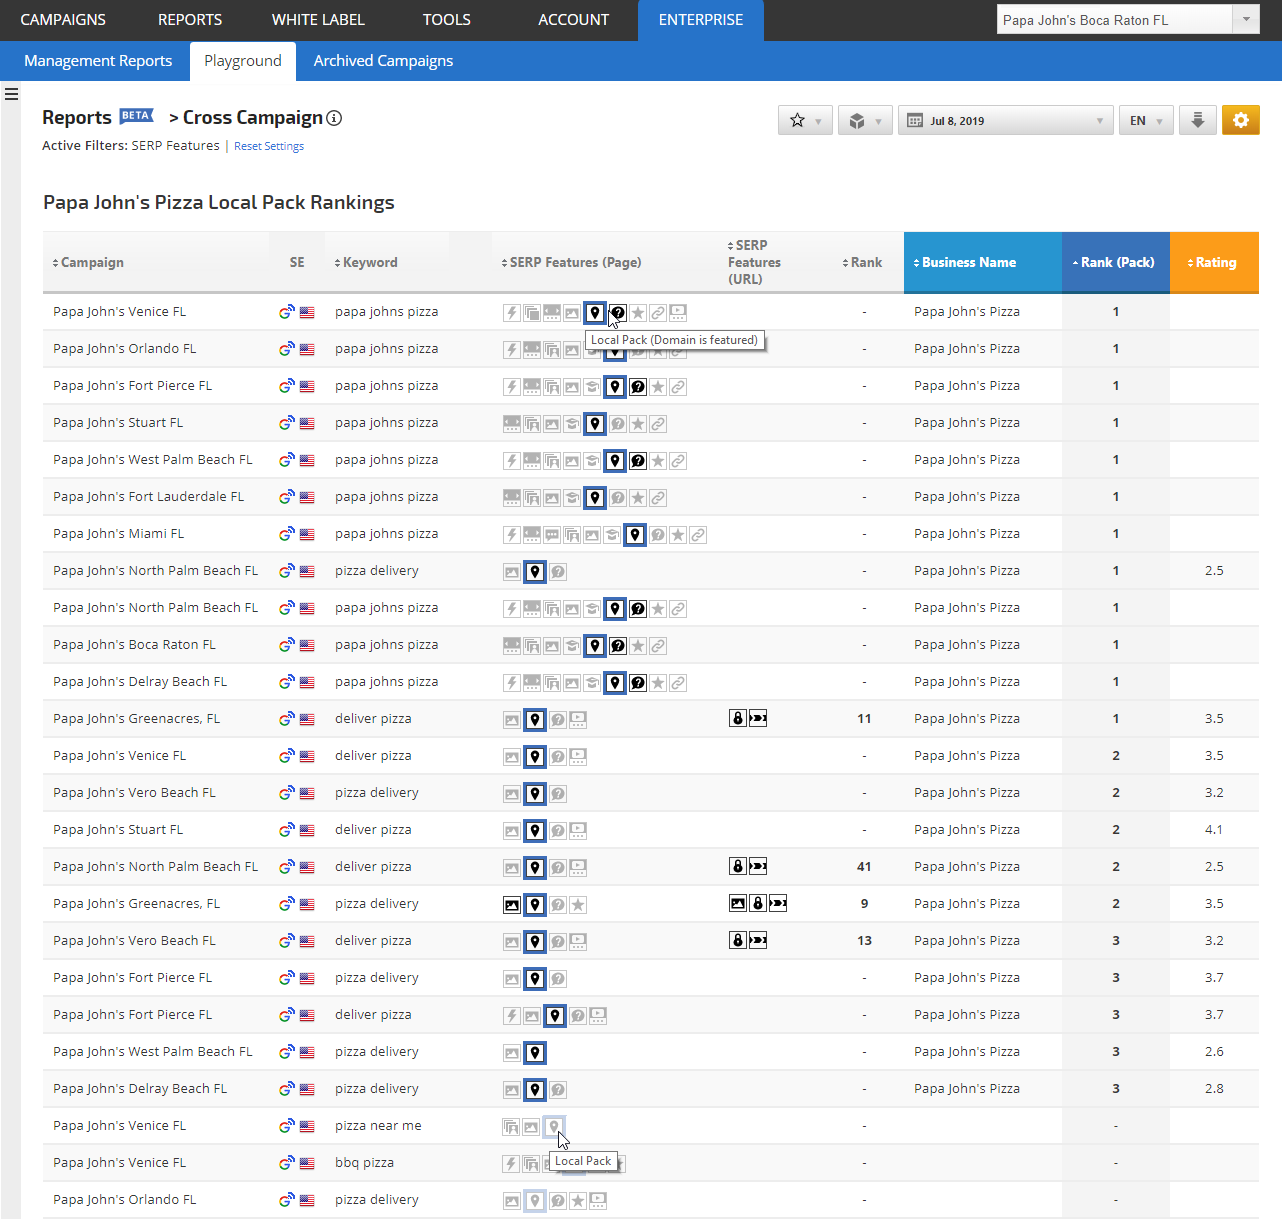
Task: Click the Reset Settings link
Action: (x=269, y=146)
